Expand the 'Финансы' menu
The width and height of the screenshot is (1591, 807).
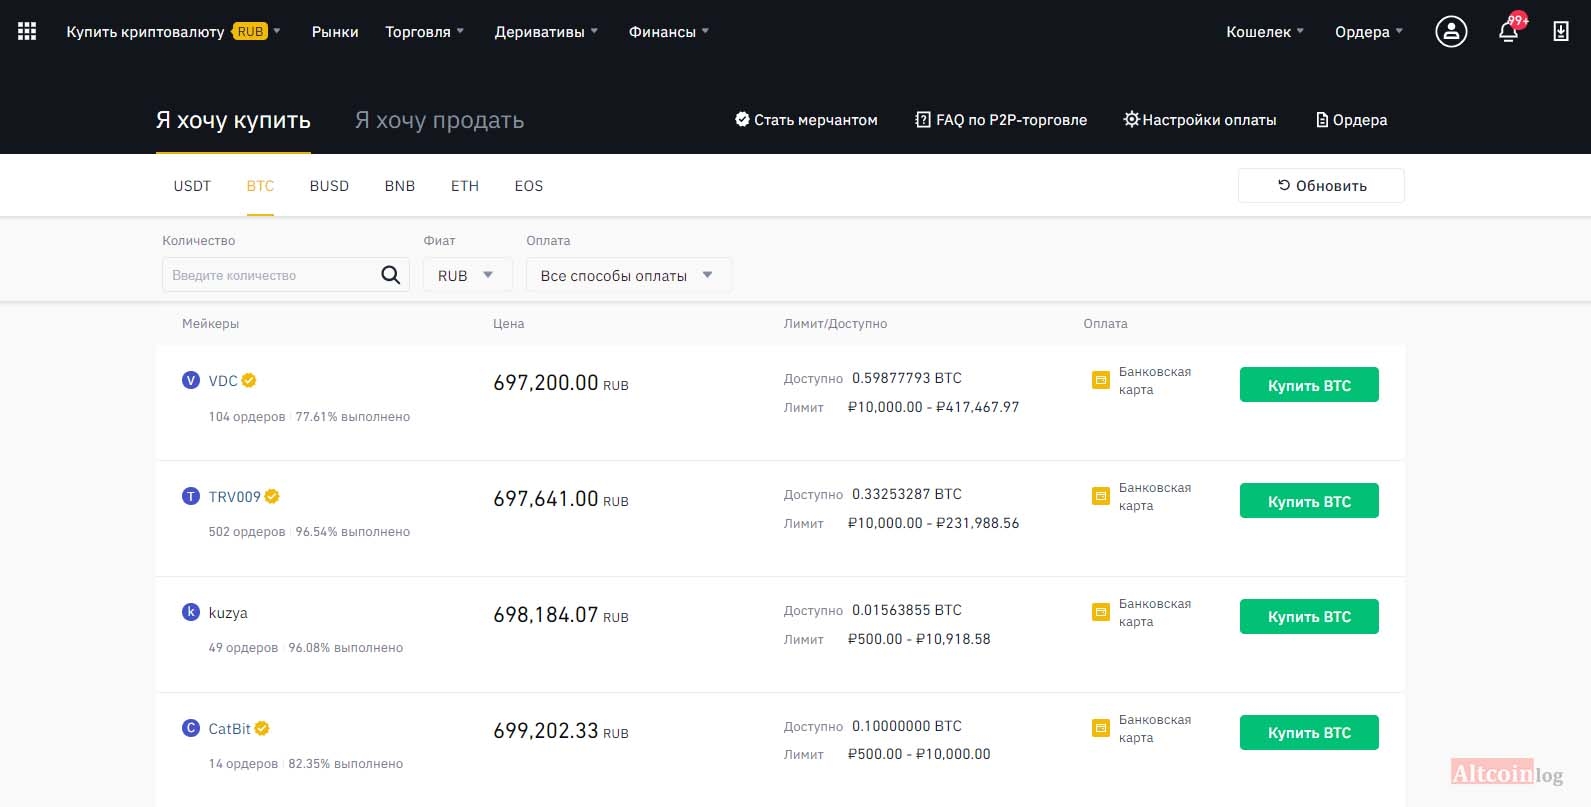[668, 31]
